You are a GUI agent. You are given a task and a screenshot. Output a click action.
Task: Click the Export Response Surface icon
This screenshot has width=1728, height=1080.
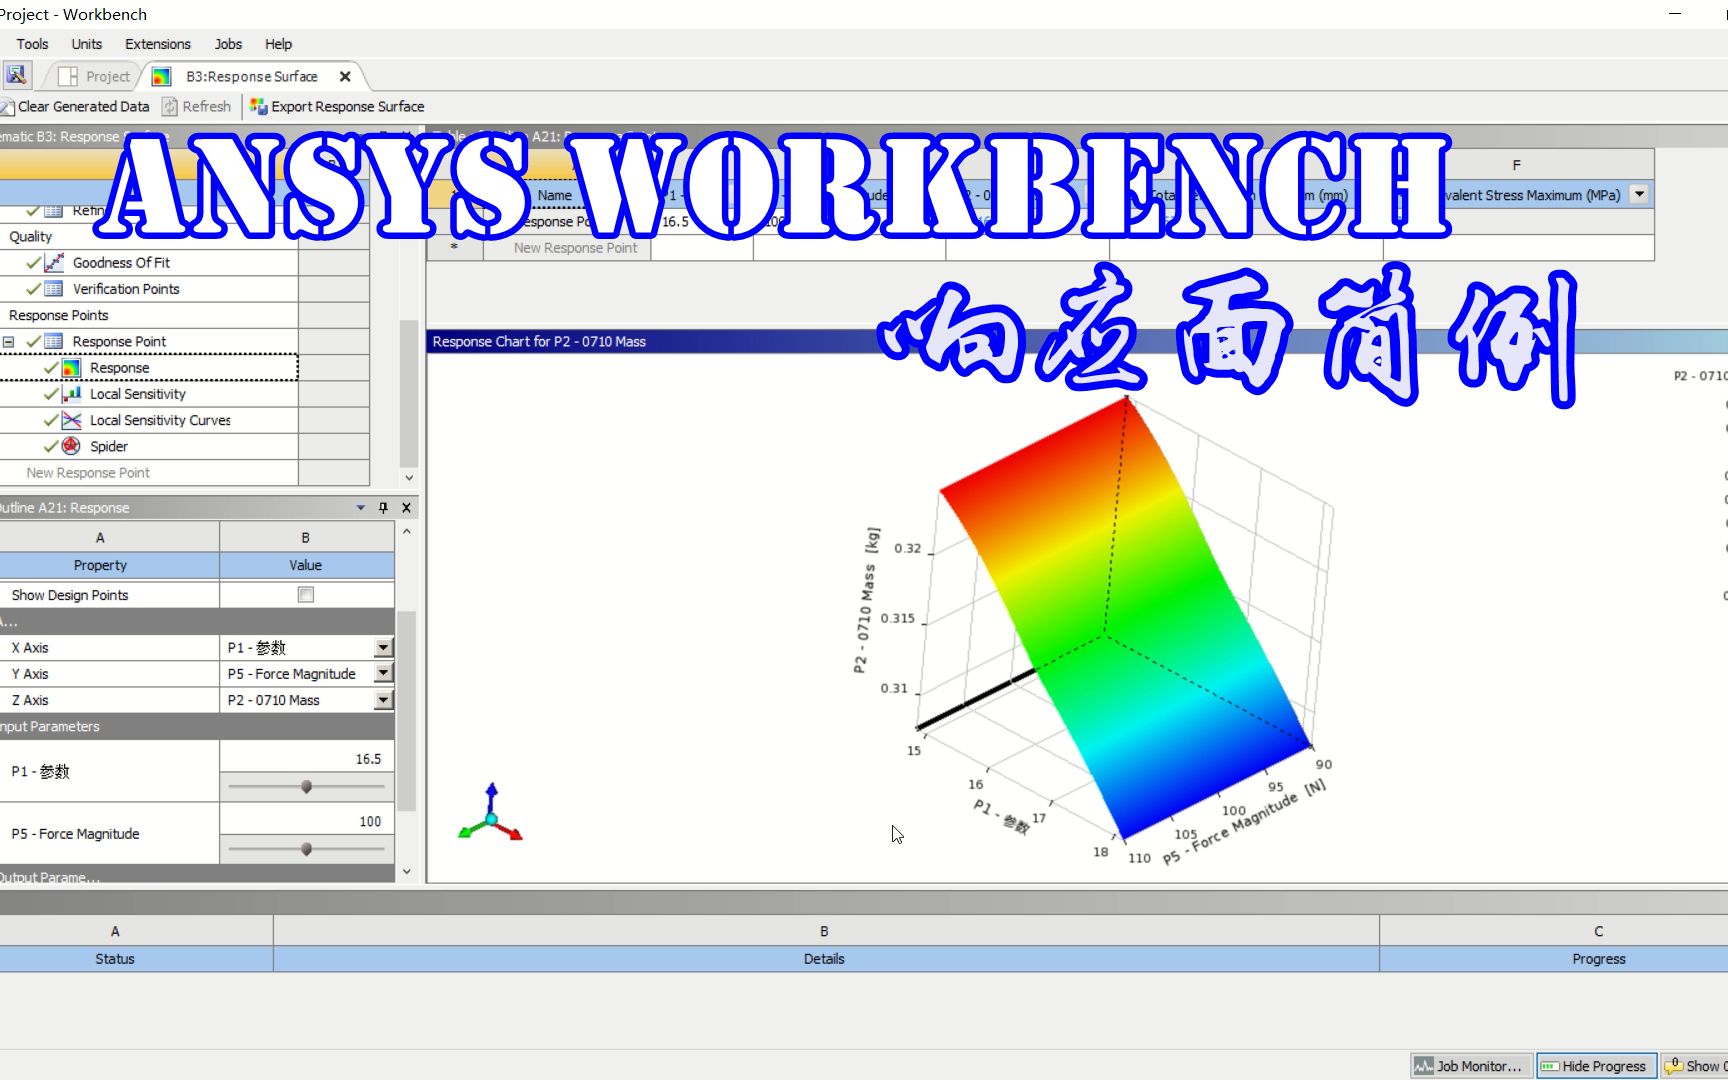coord(259,107)
